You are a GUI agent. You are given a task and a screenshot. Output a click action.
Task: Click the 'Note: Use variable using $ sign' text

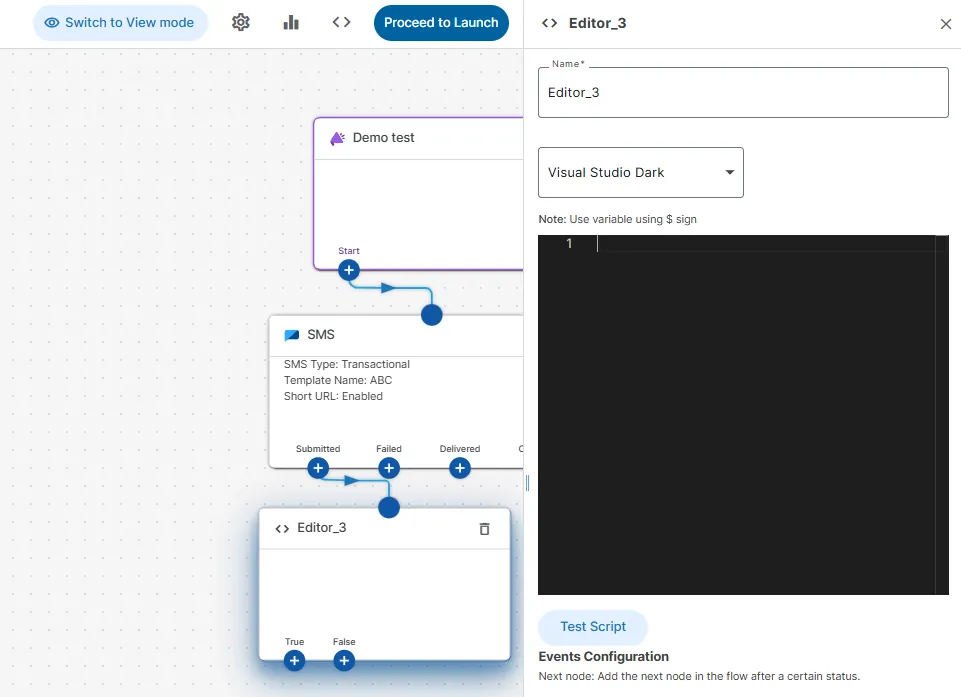(x=617, y=219)
